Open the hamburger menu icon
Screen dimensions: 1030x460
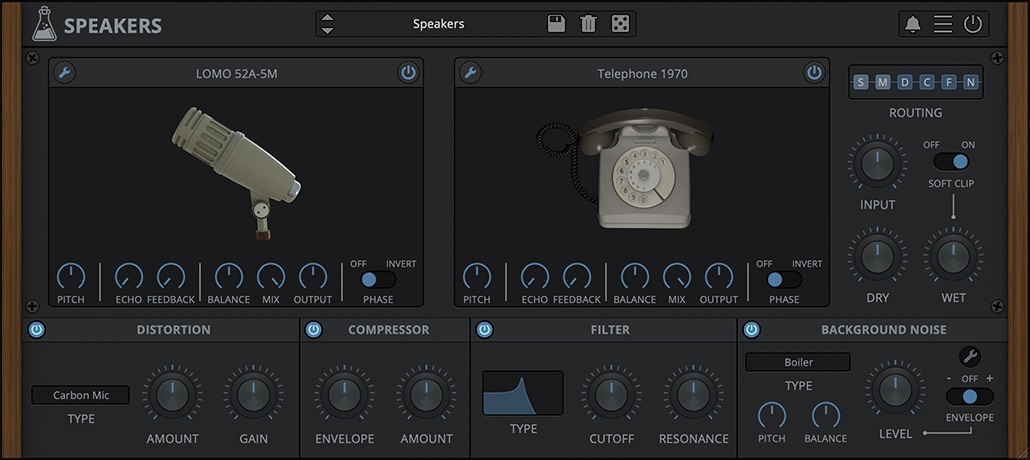click(943, 25)
